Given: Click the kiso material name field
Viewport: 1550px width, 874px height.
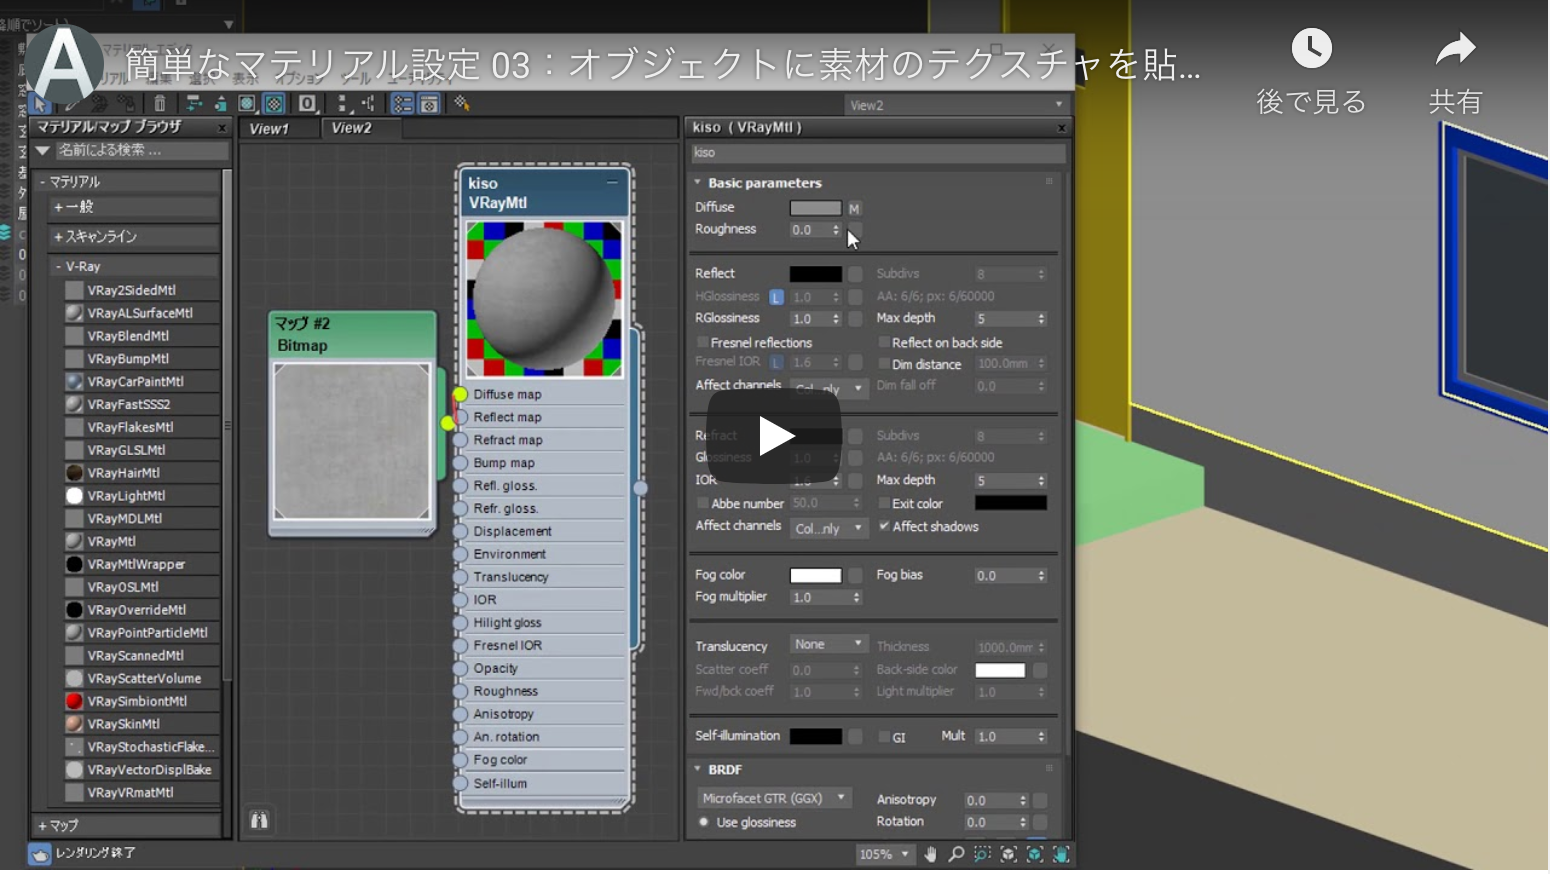Looking at the screenshot, I should (878, 153).
